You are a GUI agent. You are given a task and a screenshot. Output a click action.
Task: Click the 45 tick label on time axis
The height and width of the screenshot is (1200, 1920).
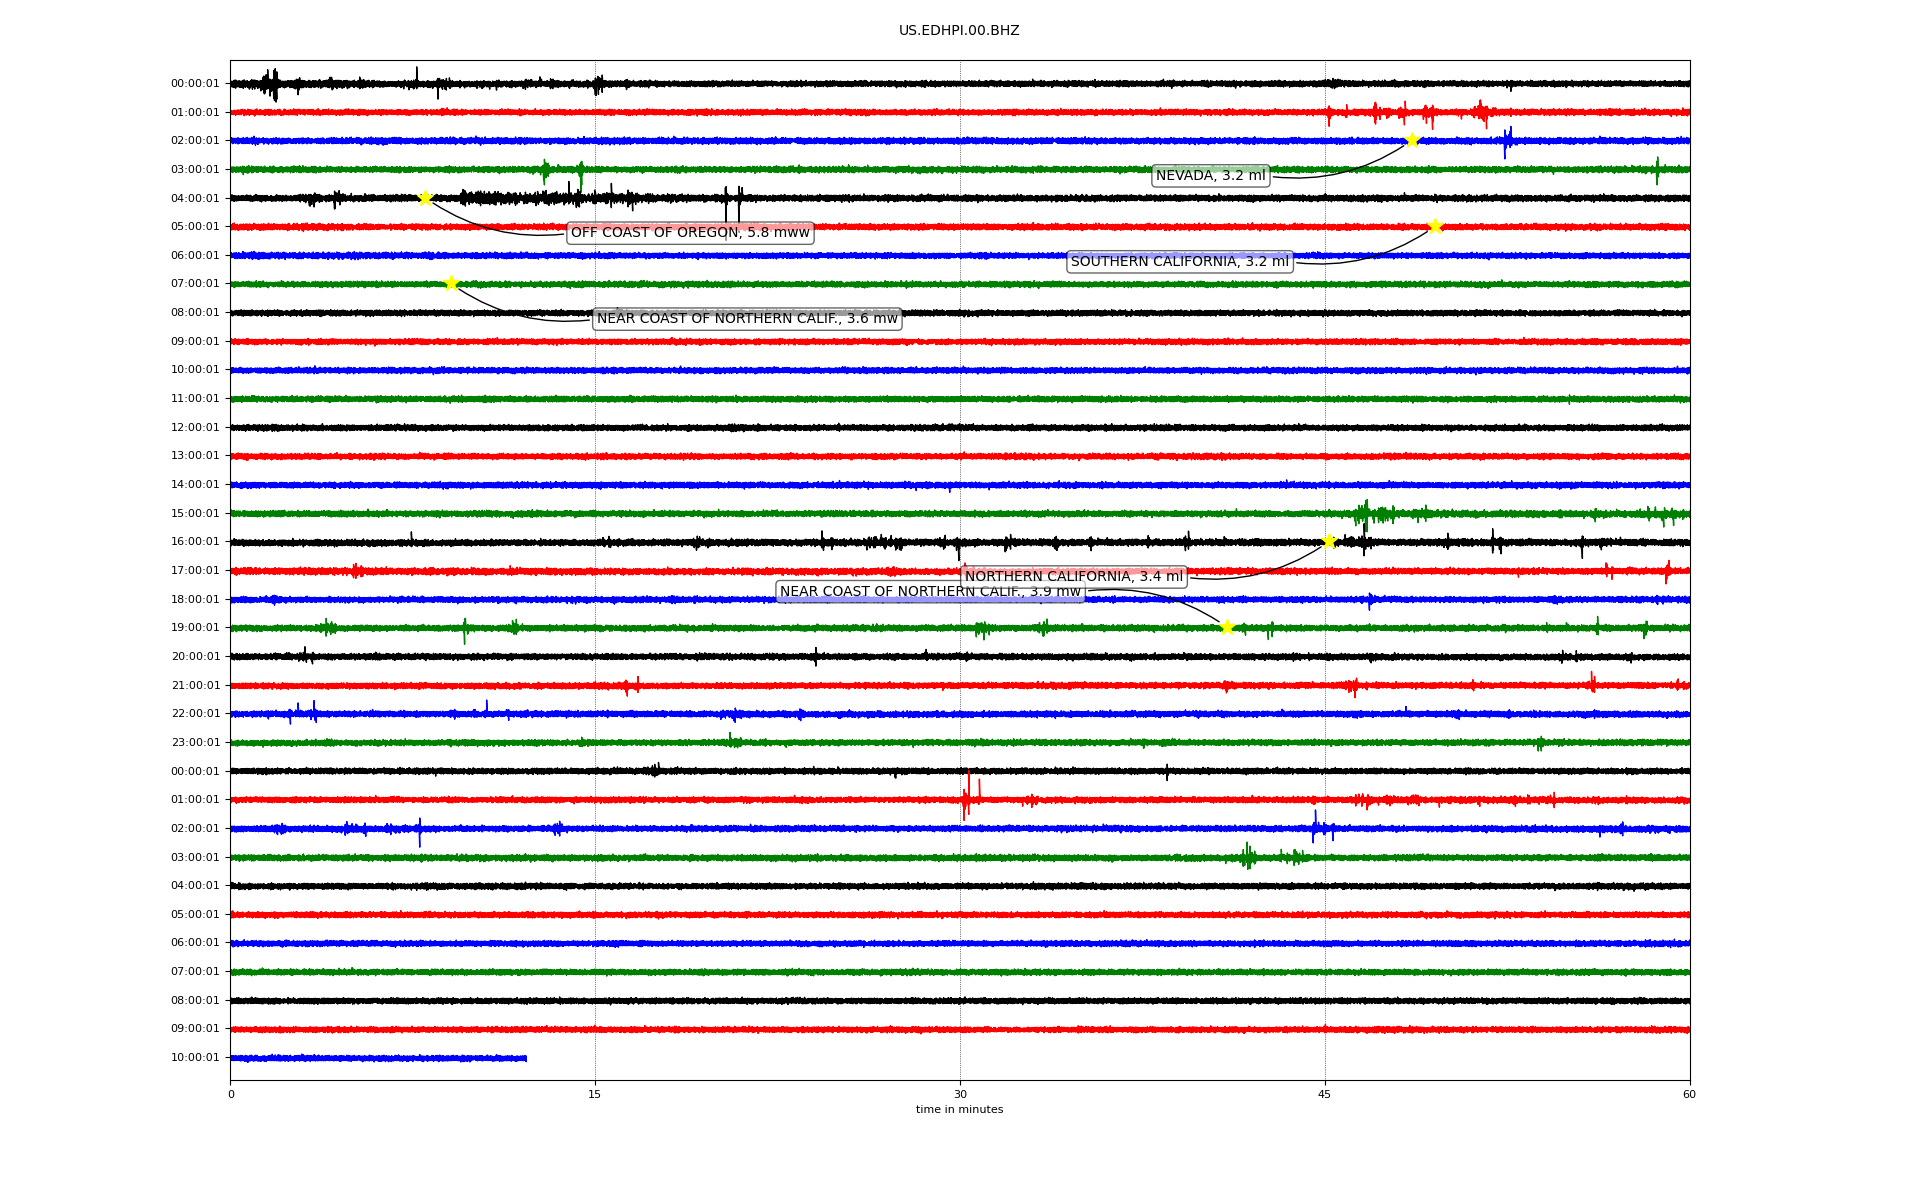tap(1325, 1094)
